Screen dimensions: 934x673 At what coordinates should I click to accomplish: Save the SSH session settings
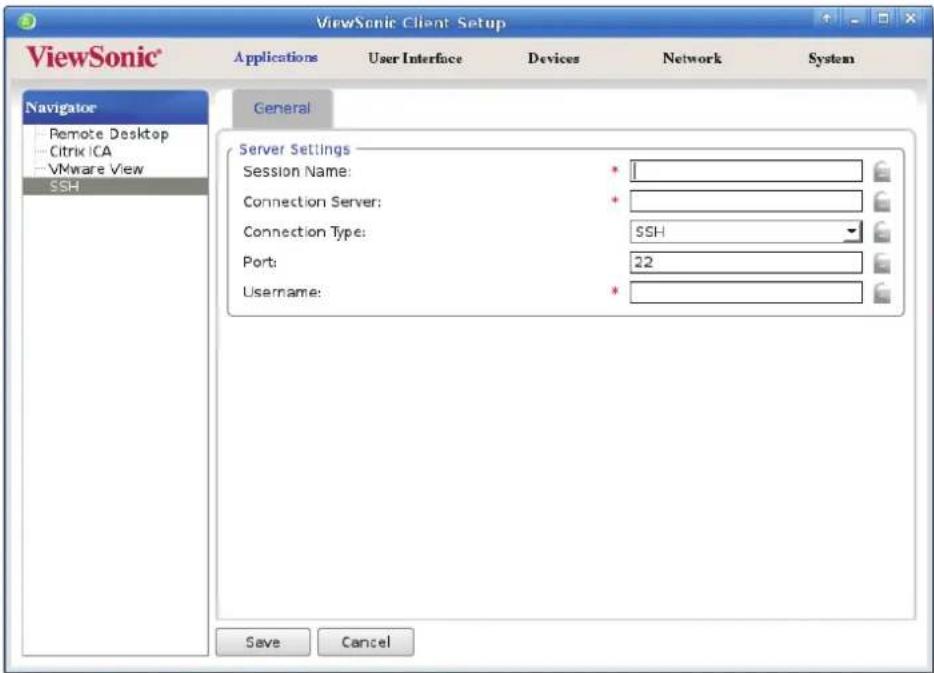point(263,642)
